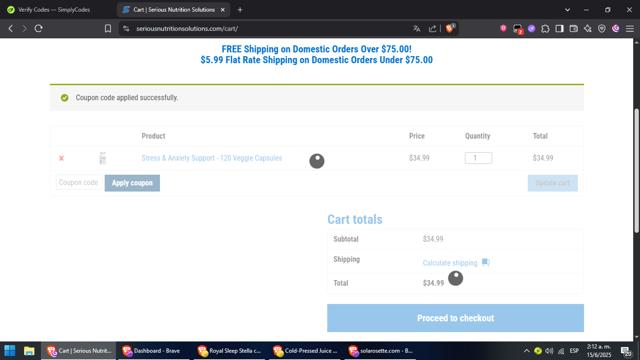640x360 pixels.
Task: Click the Cart totals heading
Action: coord(355,219)
